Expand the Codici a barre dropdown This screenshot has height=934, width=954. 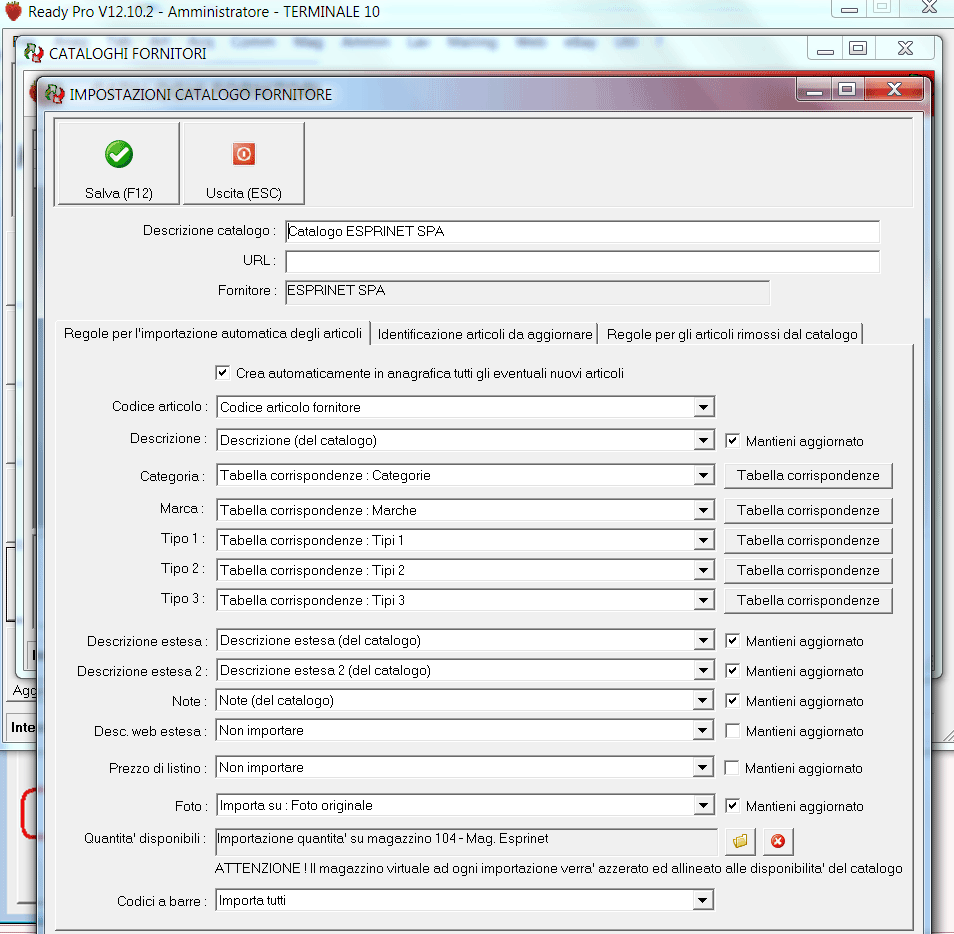[703, 900]
